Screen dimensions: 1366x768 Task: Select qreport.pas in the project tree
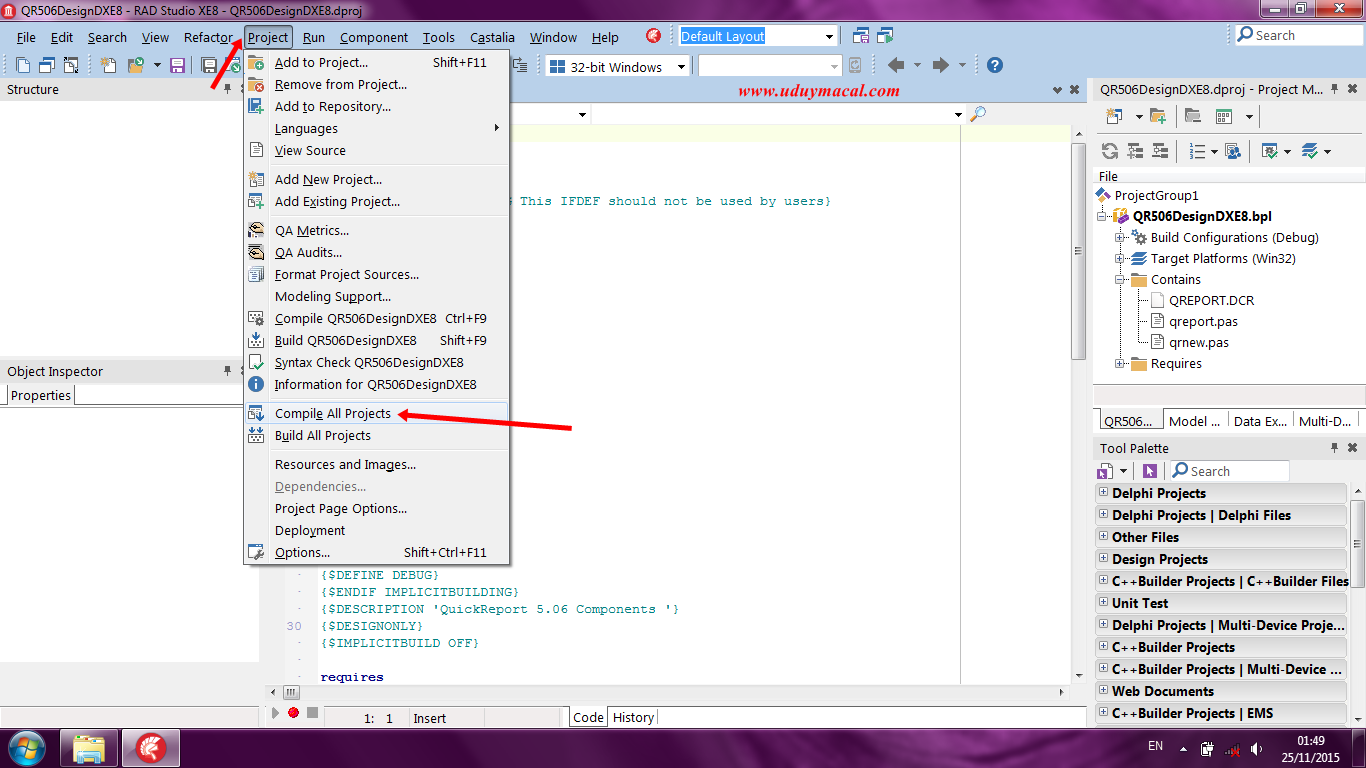coord(1203,321)
